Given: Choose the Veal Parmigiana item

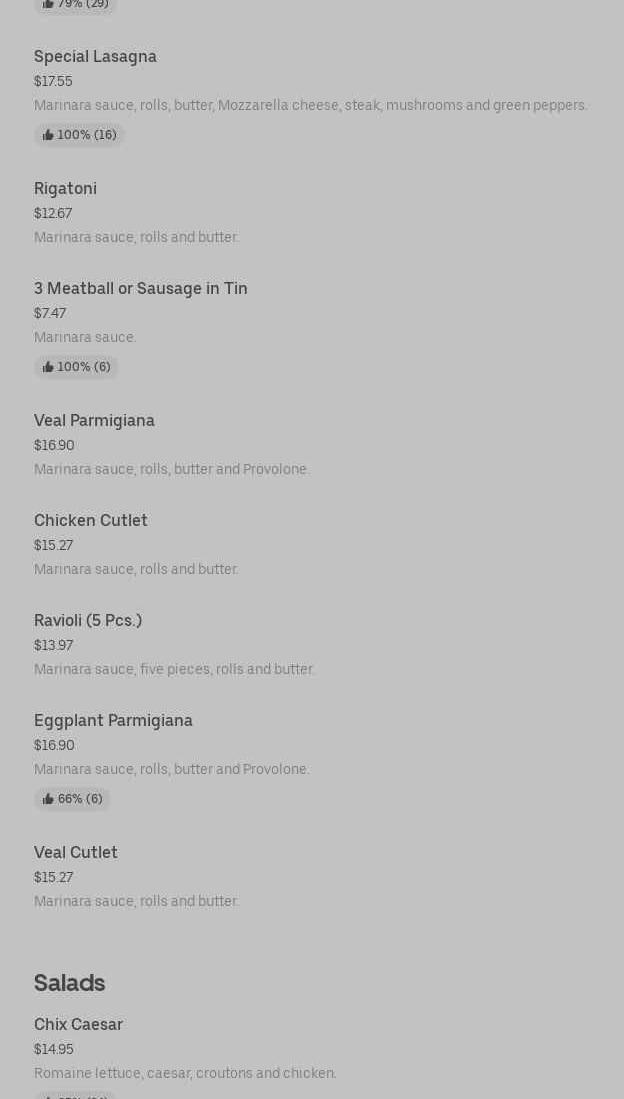Looking at the screenshot, I should (94, 420).
